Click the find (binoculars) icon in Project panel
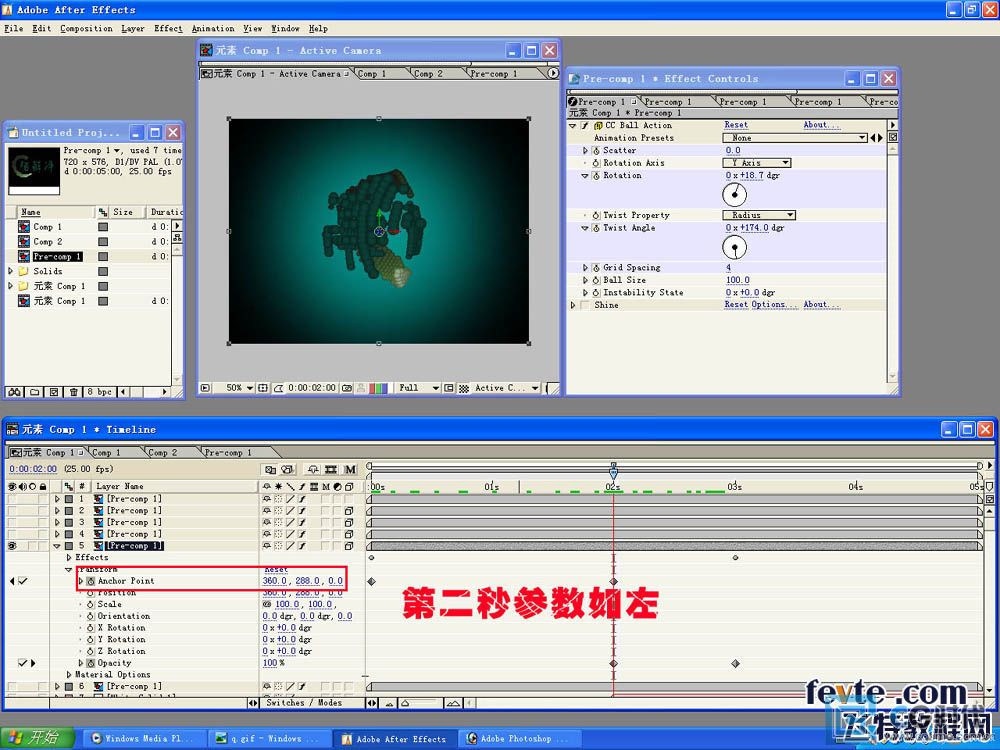The width and height of the screenshot is (1000, 750). [x=15, y=392]
